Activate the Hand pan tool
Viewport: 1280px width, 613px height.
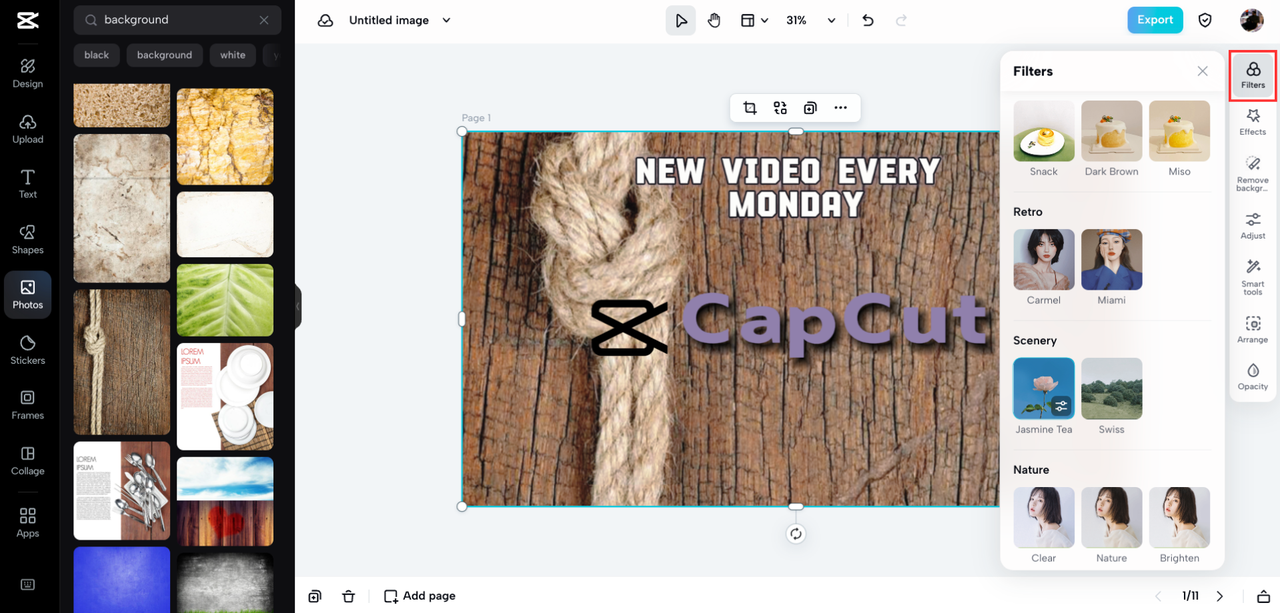coord(714,20)
